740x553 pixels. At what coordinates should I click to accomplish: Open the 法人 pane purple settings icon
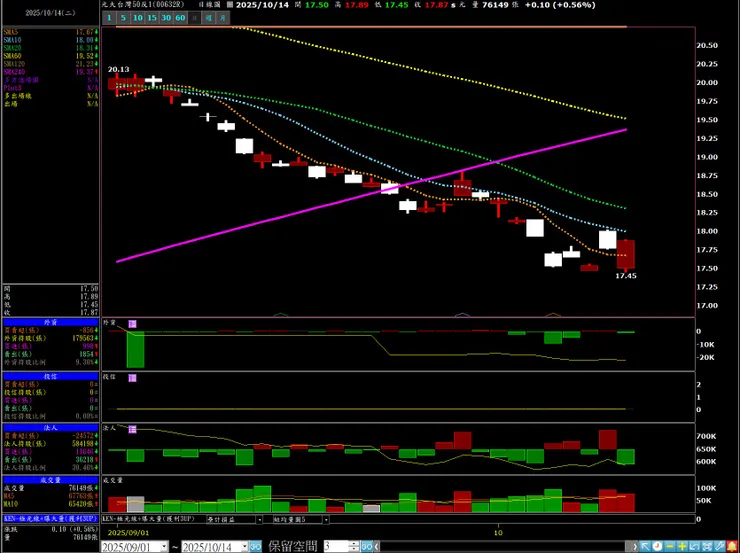tap(133, 429)
